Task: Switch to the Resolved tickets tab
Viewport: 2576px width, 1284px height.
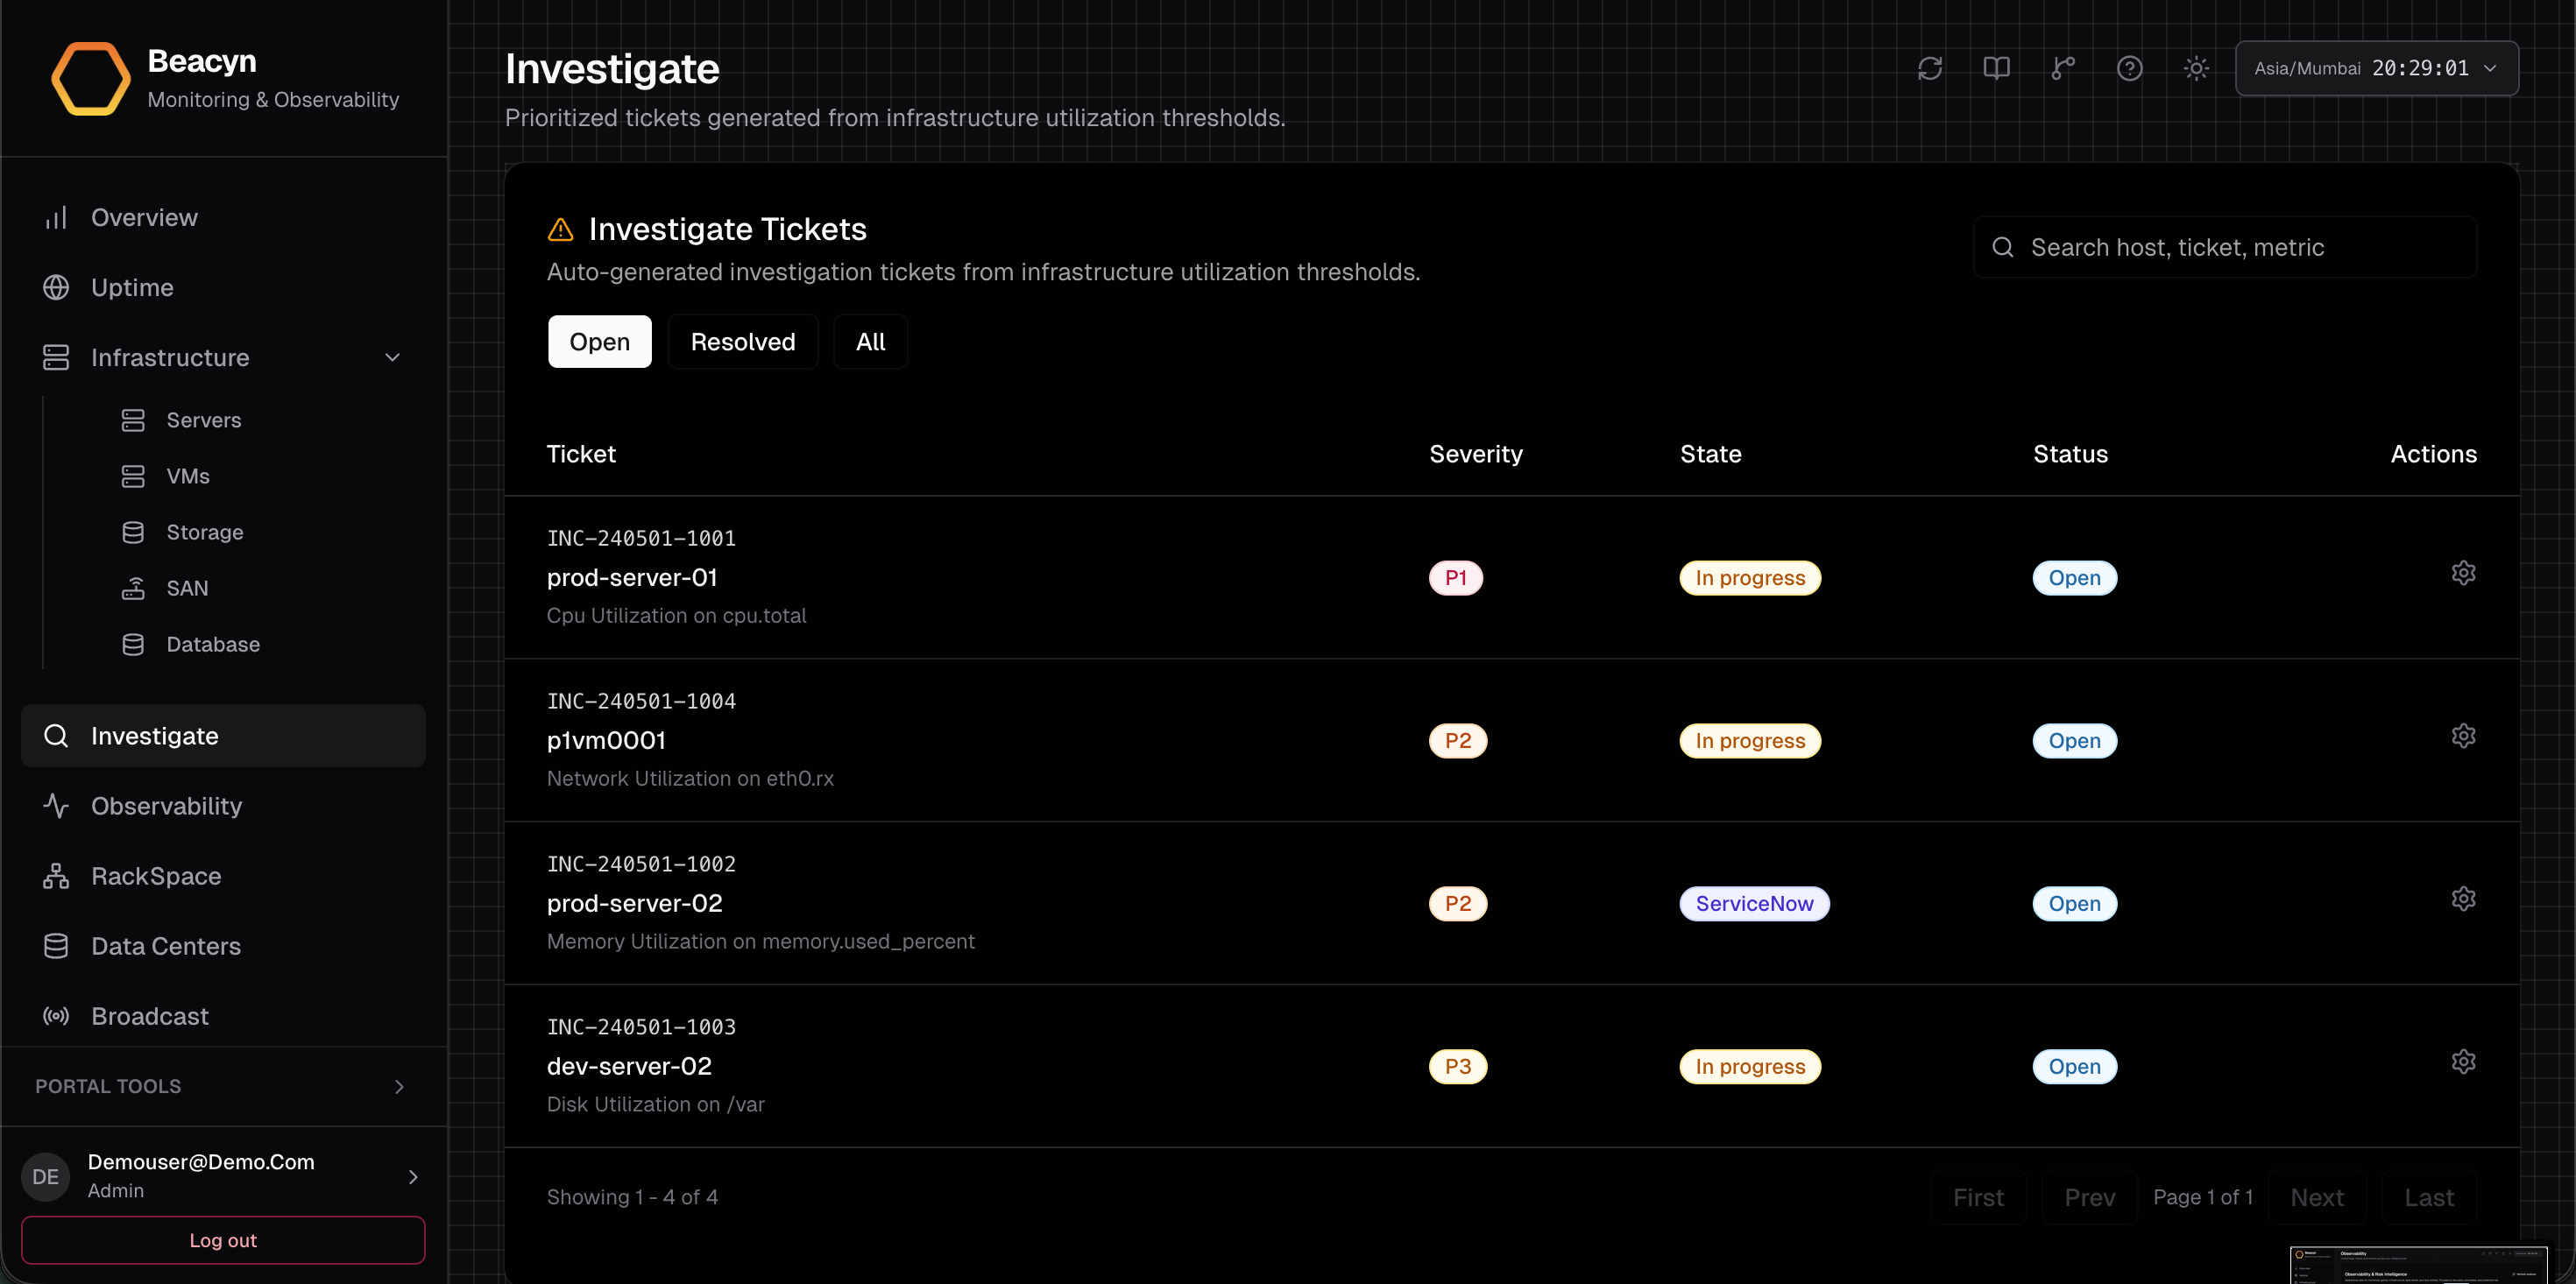Action: [743, 342]
